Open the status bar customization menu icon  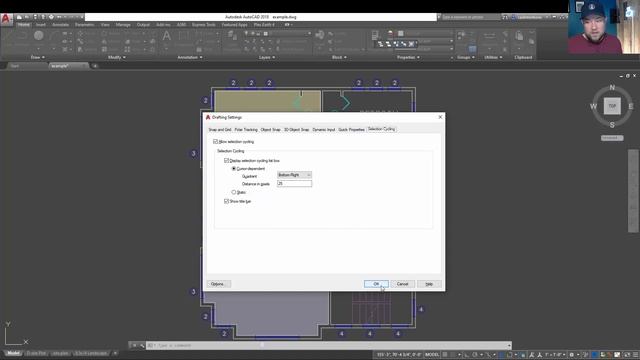point(636,355)
